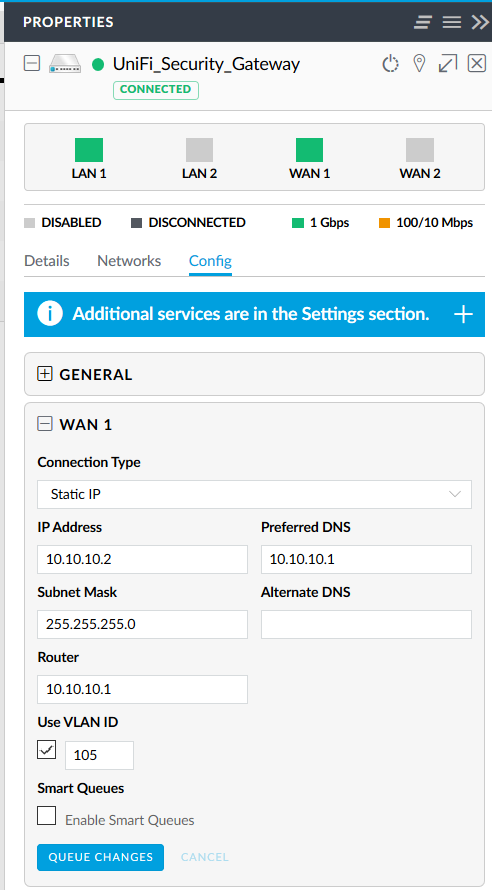This screenshot has width=492, height=890.
Task: Expand the GENERAL section
Action: tap(45, 374)
